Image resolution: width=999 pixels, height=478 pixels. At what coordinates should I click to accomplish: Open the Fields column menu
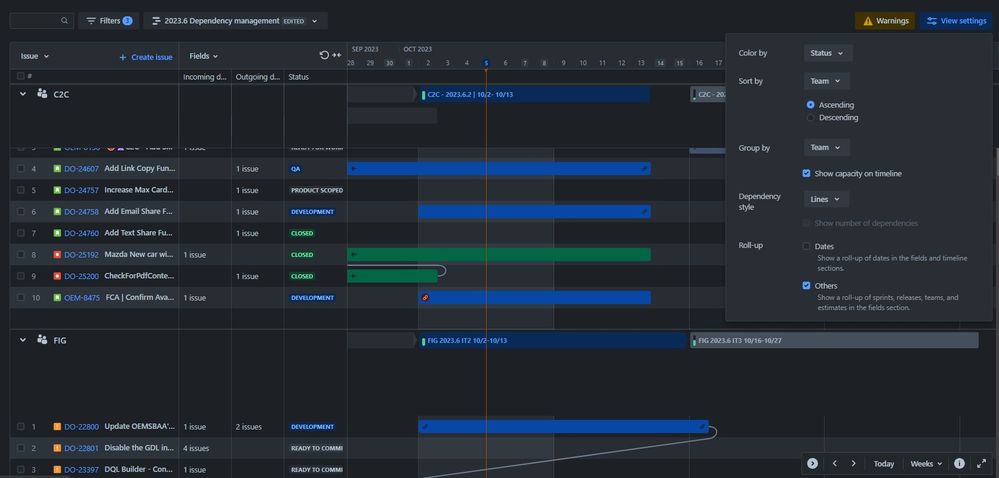click(204, 56)
